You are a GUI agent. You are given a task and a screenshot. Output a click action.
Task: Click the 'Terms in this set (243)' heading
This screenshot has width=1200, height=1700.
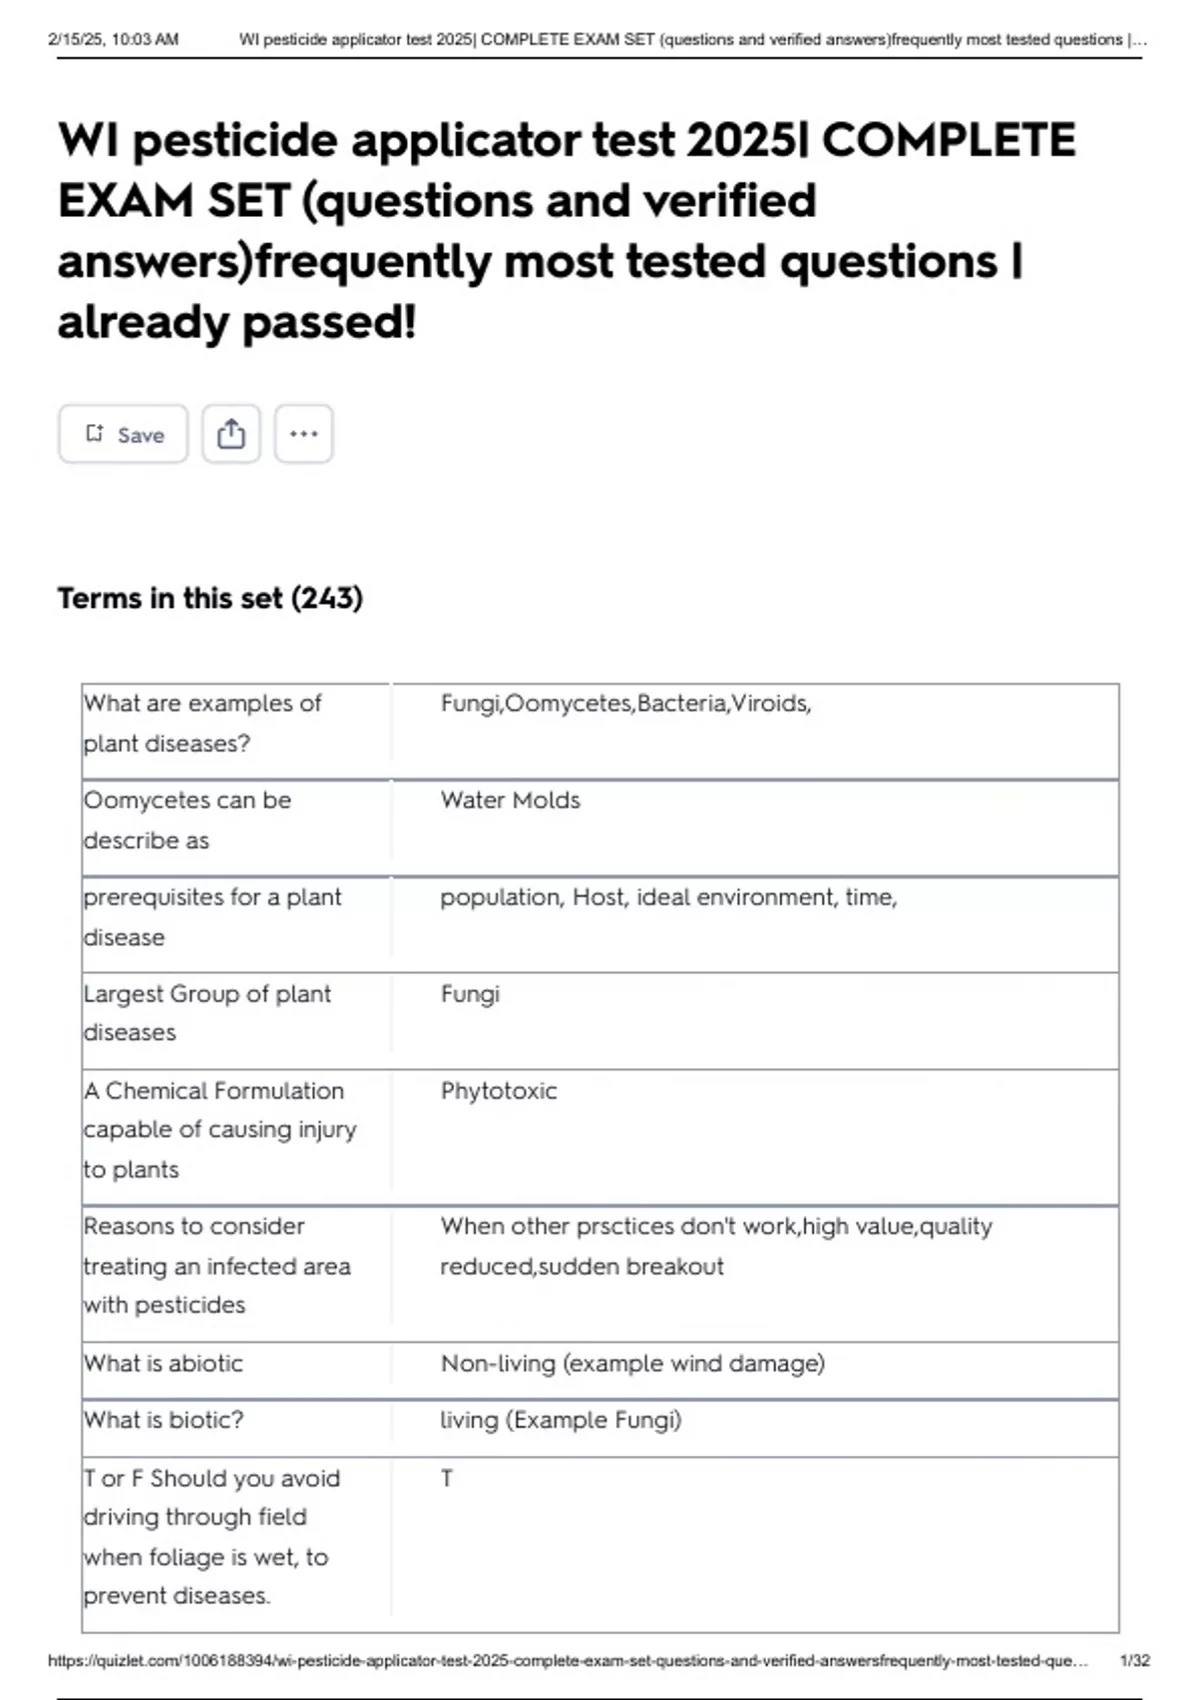[210, 598]
